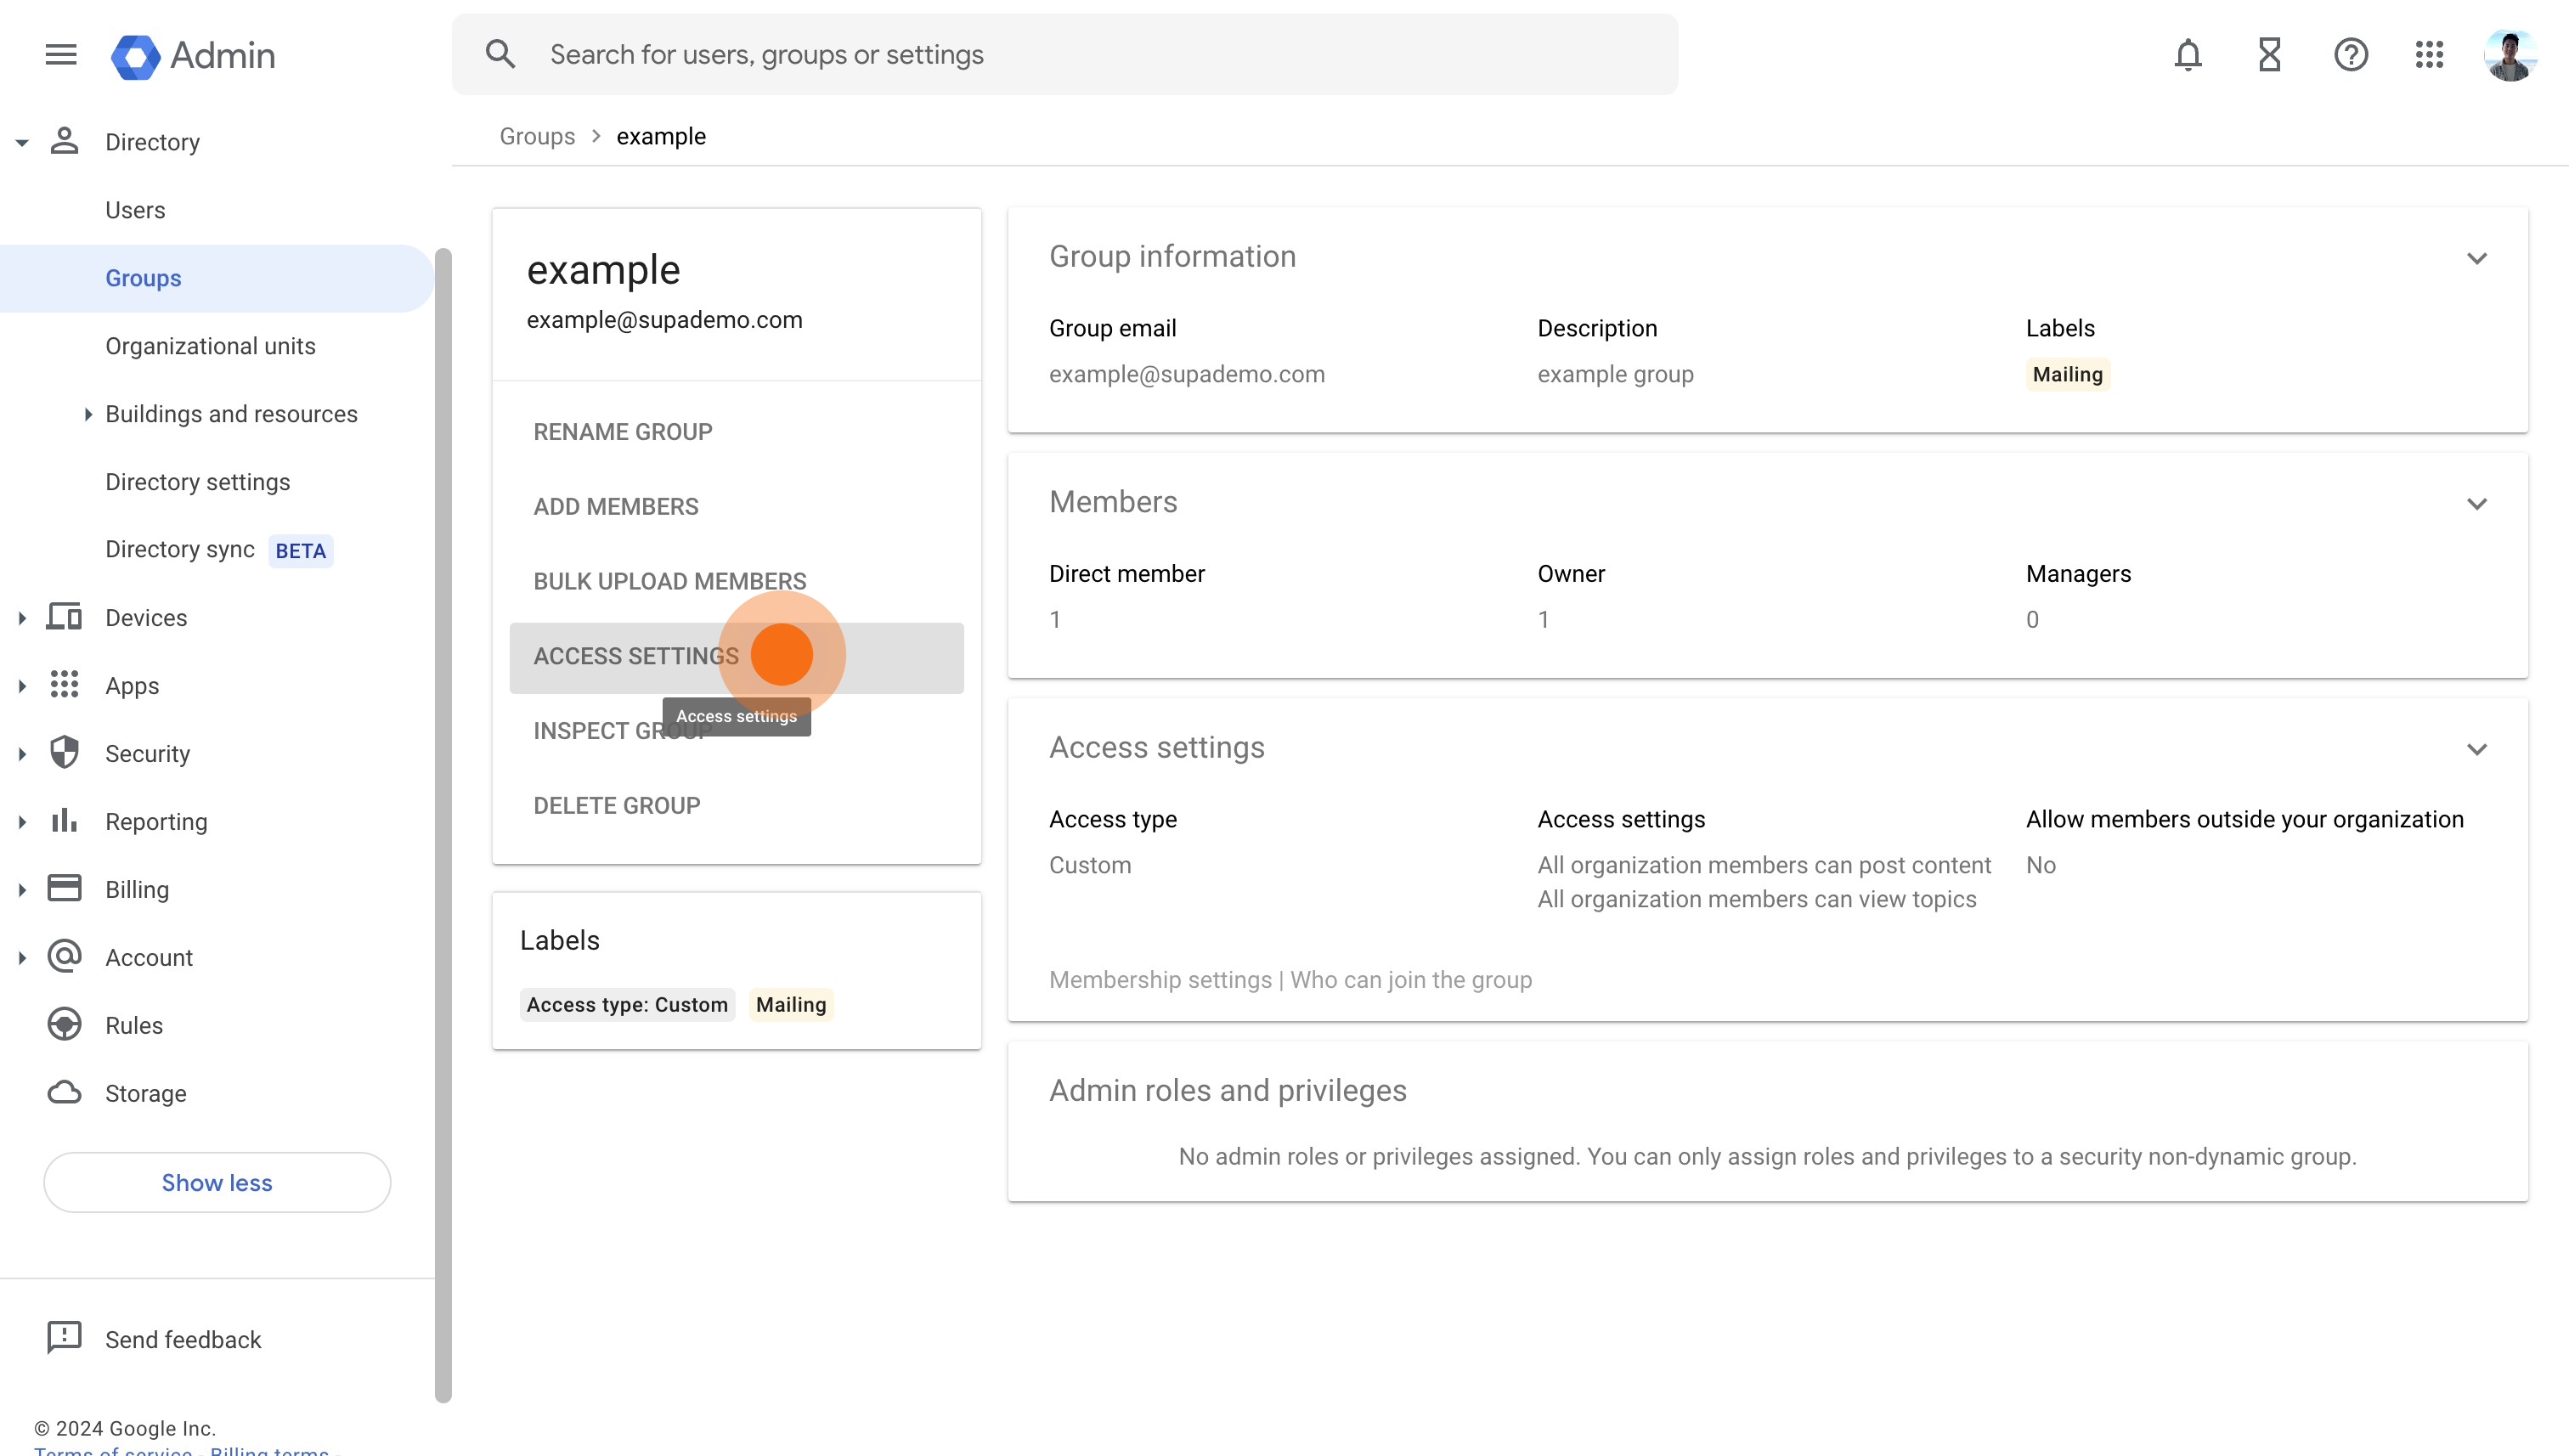The height and width of the screenshot is (1456, 2569).
Task: Select Users in the Directory menu
Action: coord(135,210)
